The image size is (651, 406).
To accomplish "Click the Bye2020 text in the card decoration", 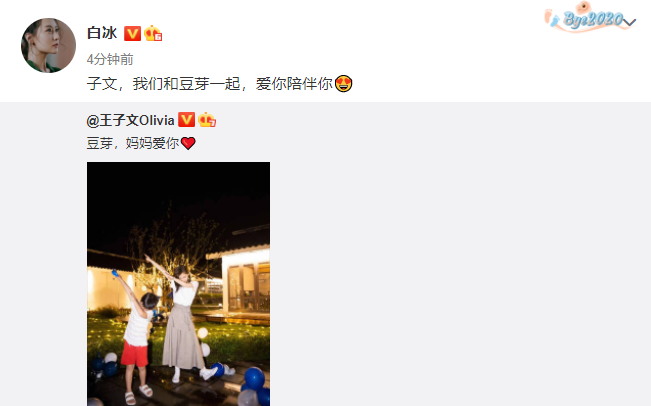I will click(593, 20).
